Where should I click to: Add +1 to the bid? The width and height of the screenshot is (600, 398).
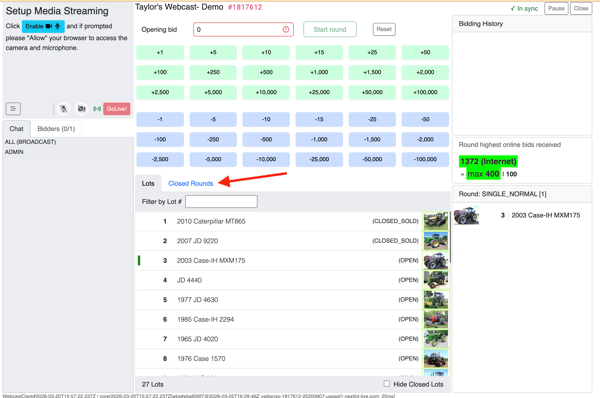coord(160,52)
